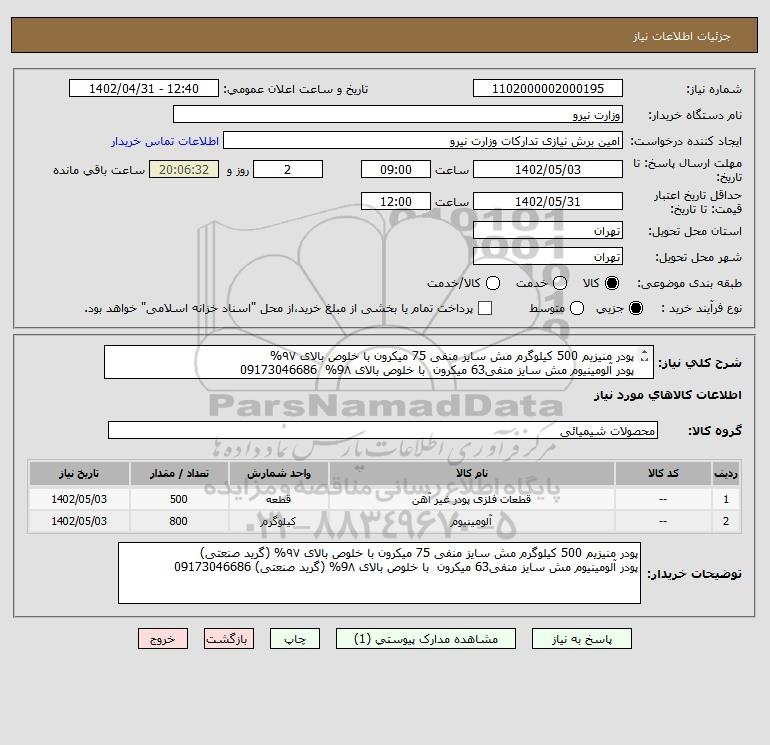
Task: Click quantity 500 in row 1
Action: pos(179,499)
